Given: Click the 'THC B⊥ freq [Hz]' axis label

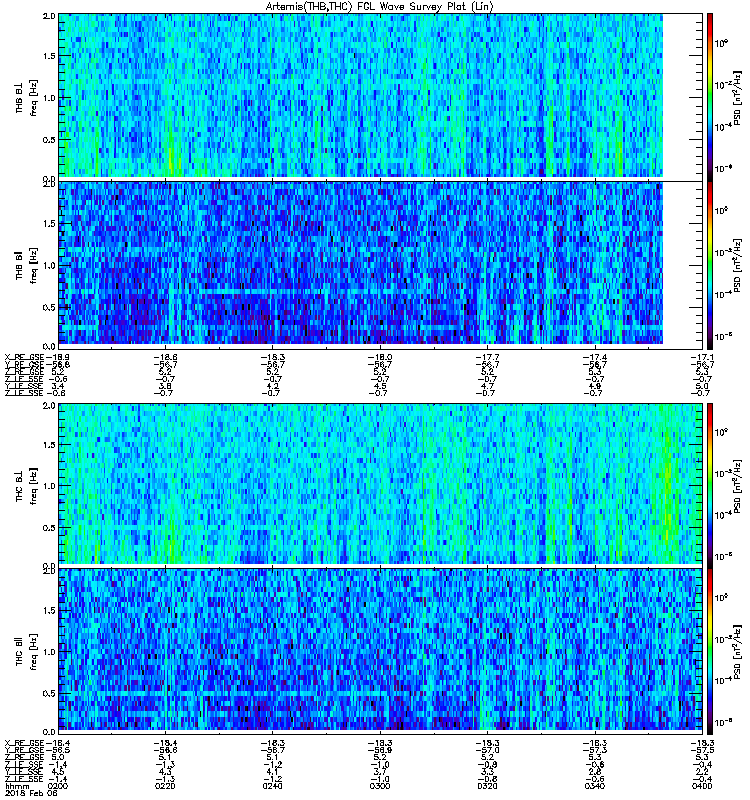Looking at the screenshot, I should pyautogui.click(x=26, y=486).
